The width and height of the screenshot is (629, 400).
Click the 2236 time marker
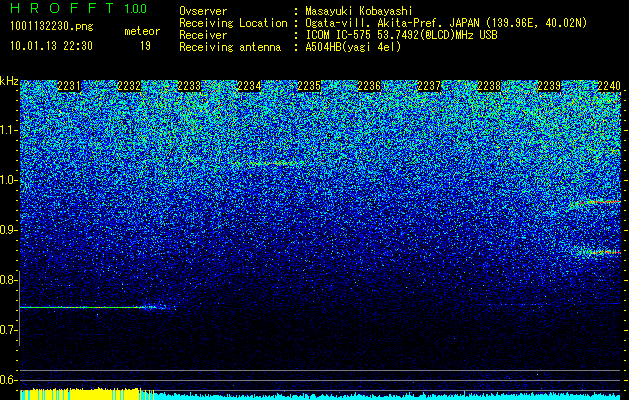coord(369,86)
